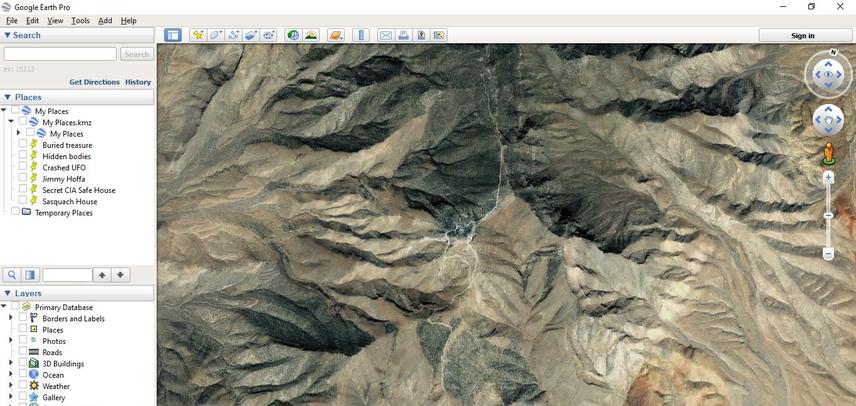856x406 pixels.
Task: Show historical imagery with clock icon
Action: (x=293, y=35)
